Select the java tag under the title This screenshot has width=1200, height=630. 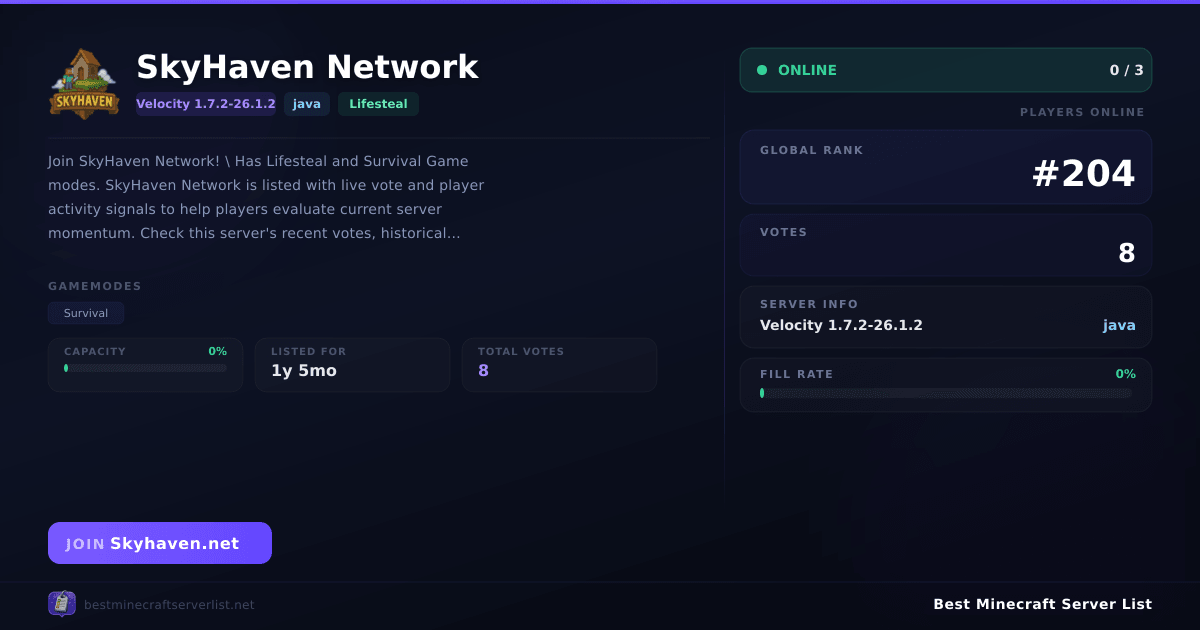tap(307, 104)
